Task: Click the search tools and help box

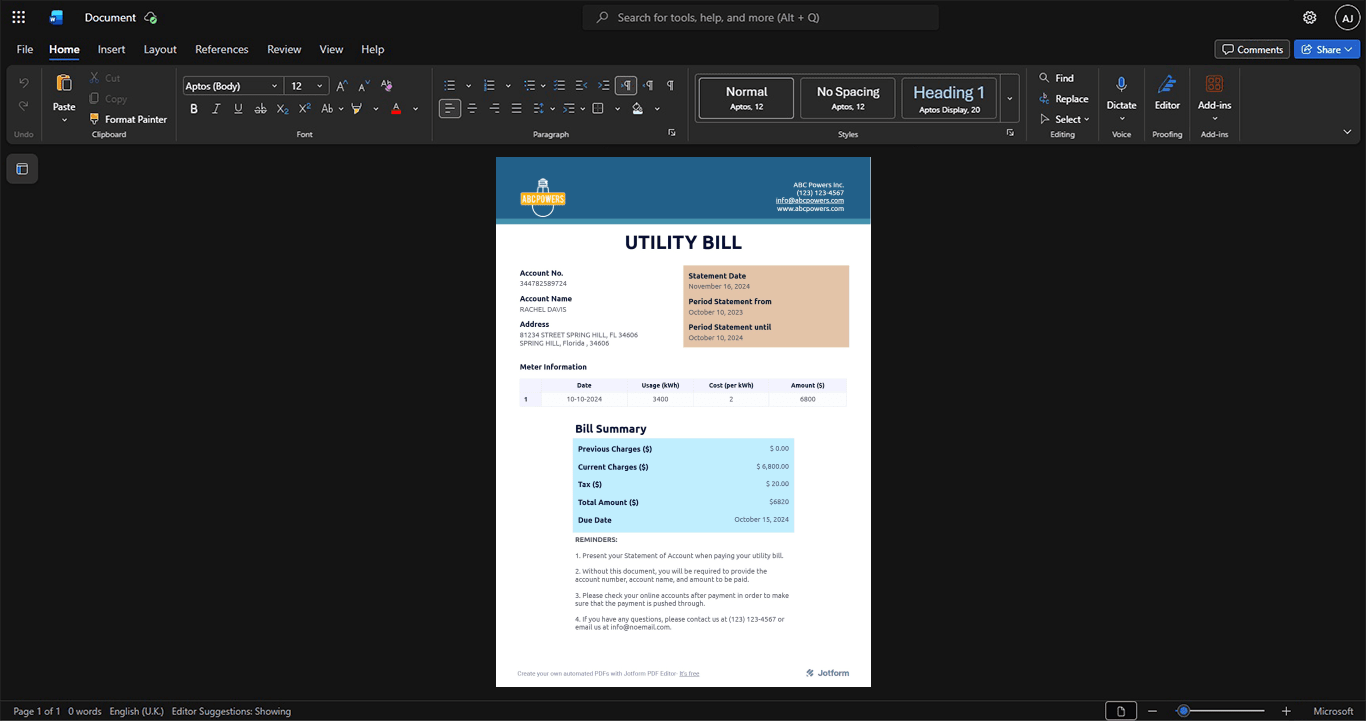Action: point(761,17)
